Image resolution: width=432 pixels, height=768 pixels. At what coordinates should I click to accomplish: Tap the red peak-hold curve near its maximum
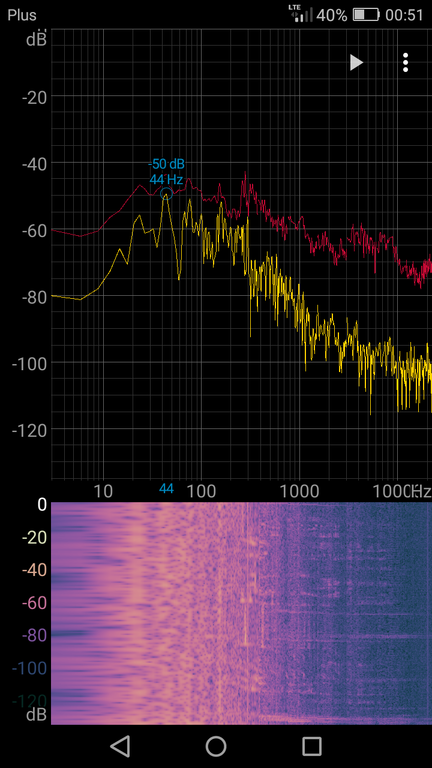pos(245,177)
